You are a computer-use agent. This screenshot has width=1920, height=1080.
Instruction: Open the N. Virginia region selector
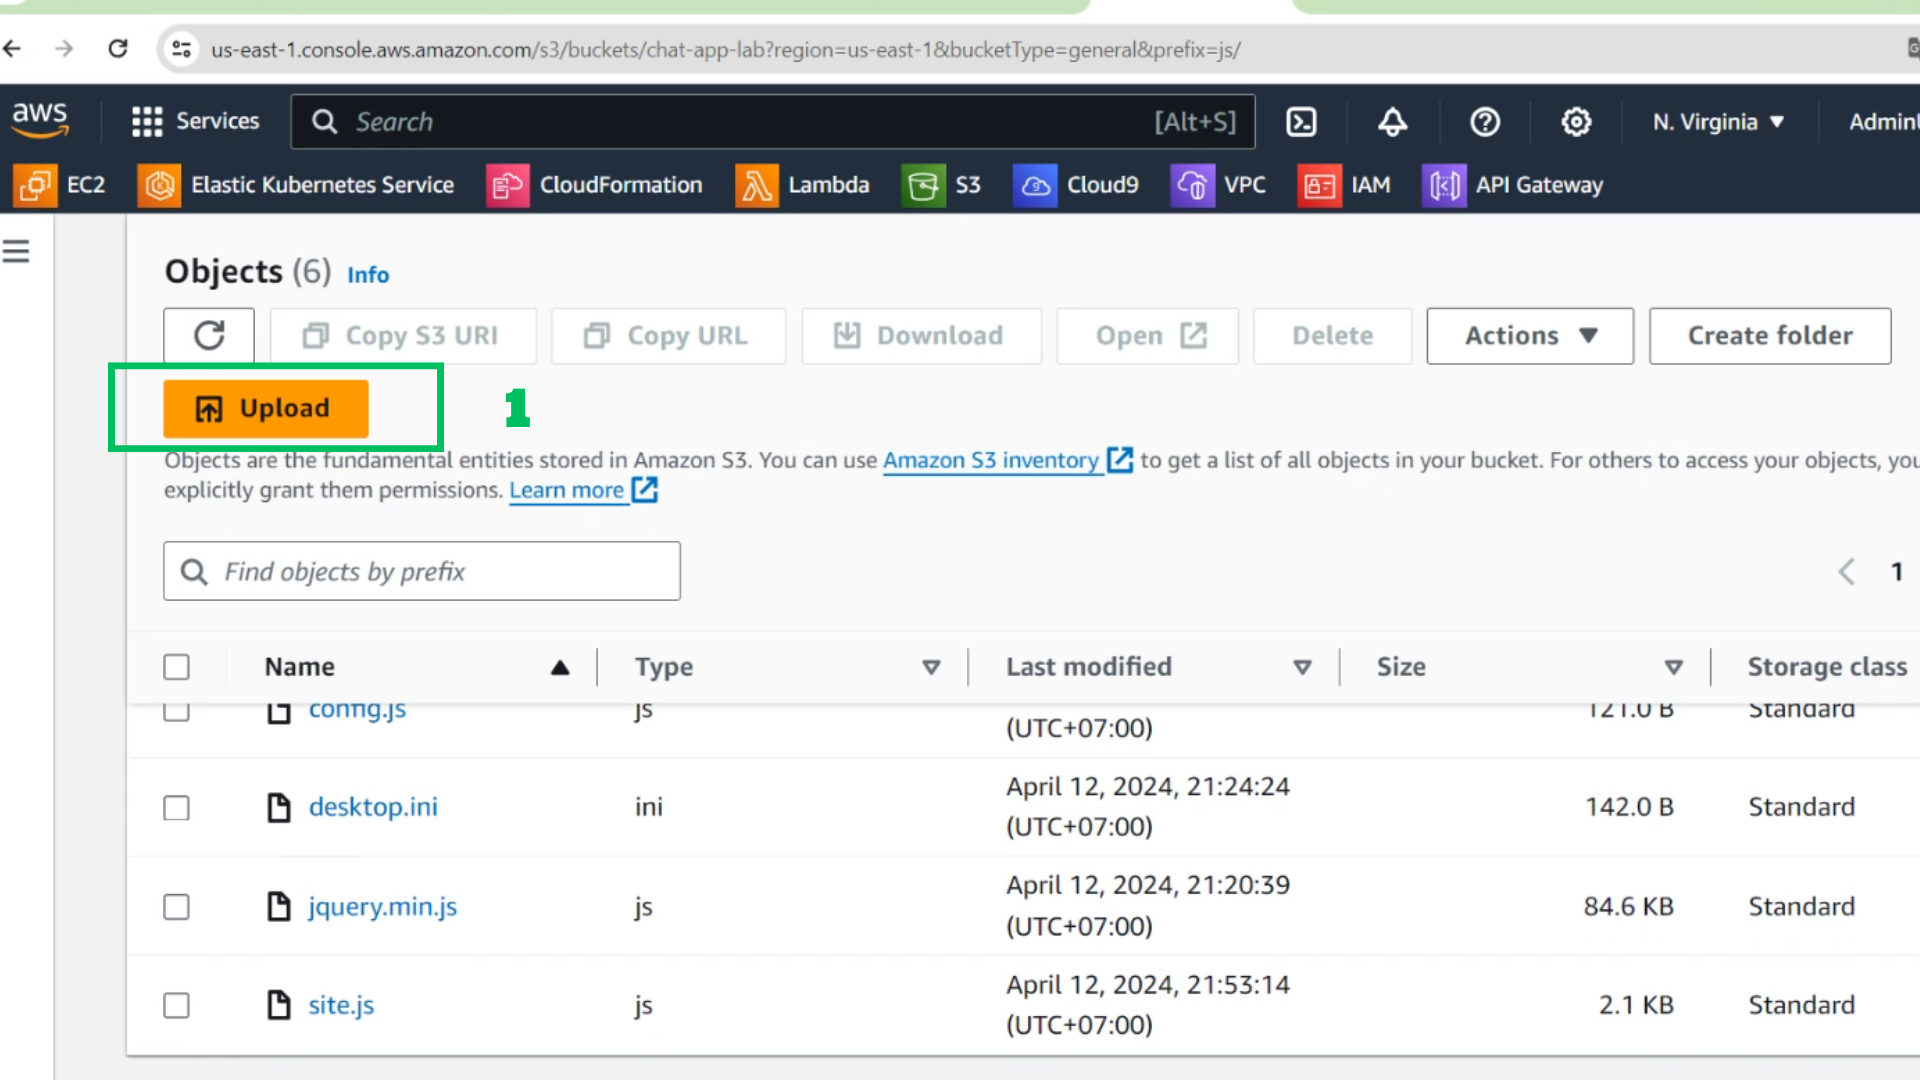(1718, 122)
